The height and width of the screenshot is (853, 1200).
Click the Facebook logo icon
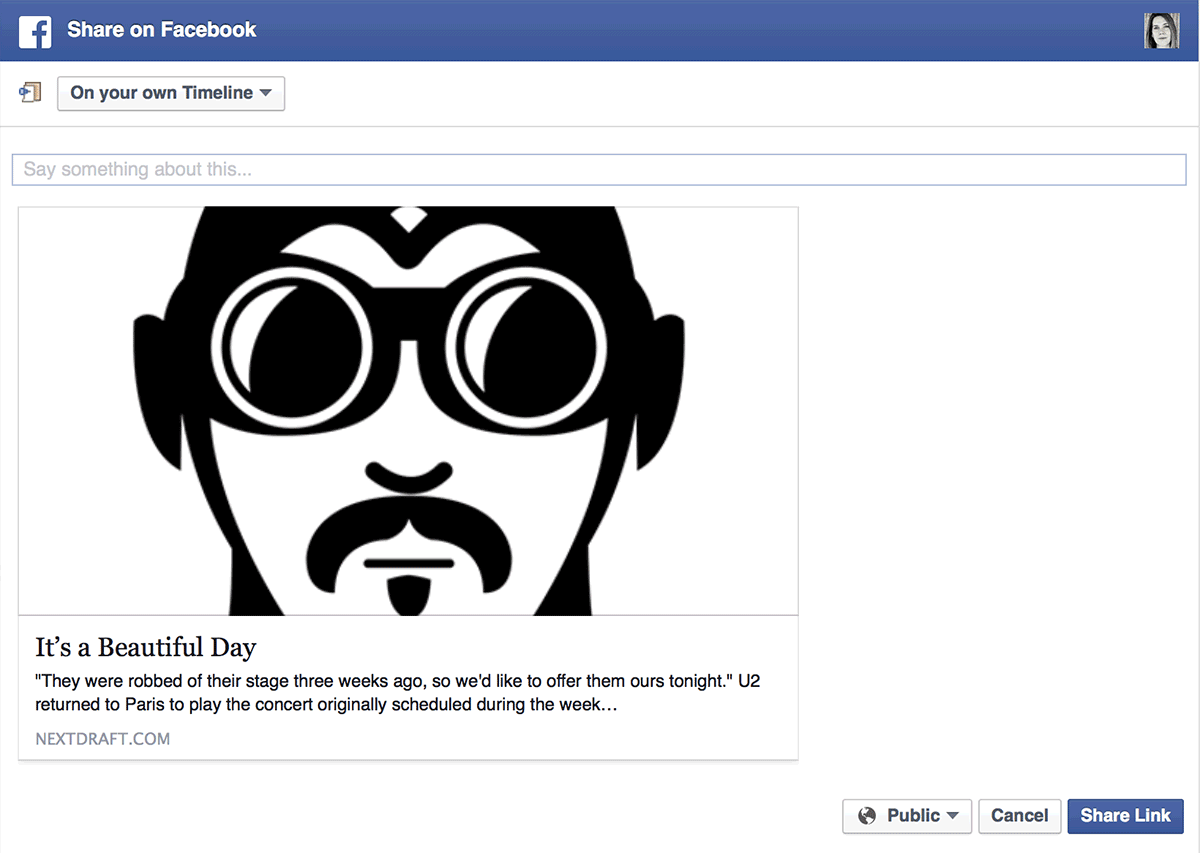(x=35, y=31)
